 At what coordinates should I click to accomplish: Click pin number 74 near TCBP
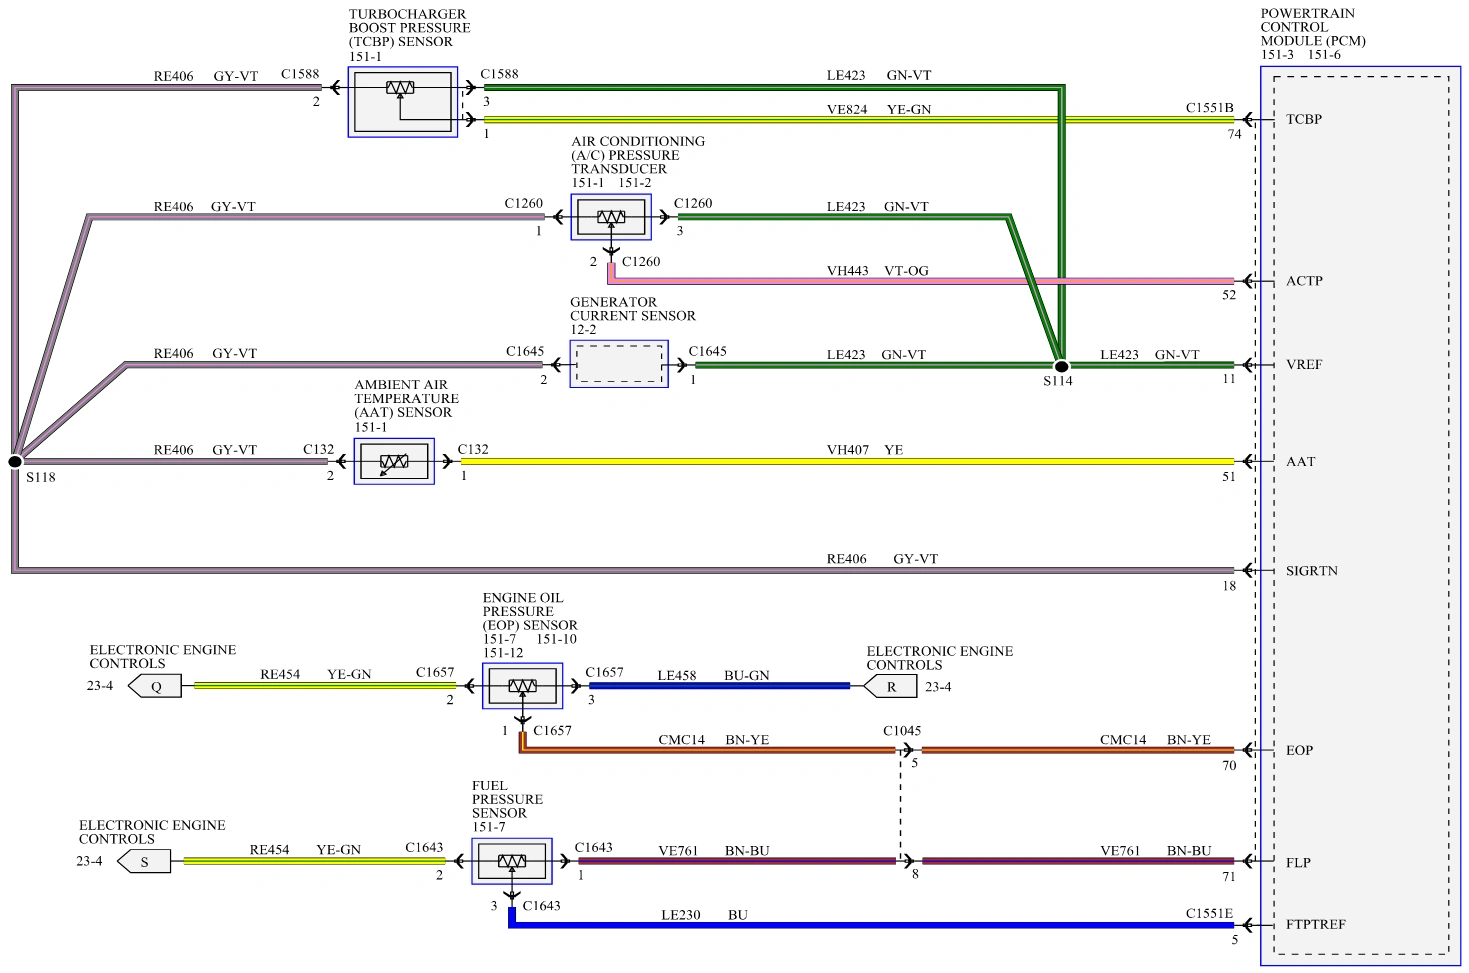[1235, 134]
